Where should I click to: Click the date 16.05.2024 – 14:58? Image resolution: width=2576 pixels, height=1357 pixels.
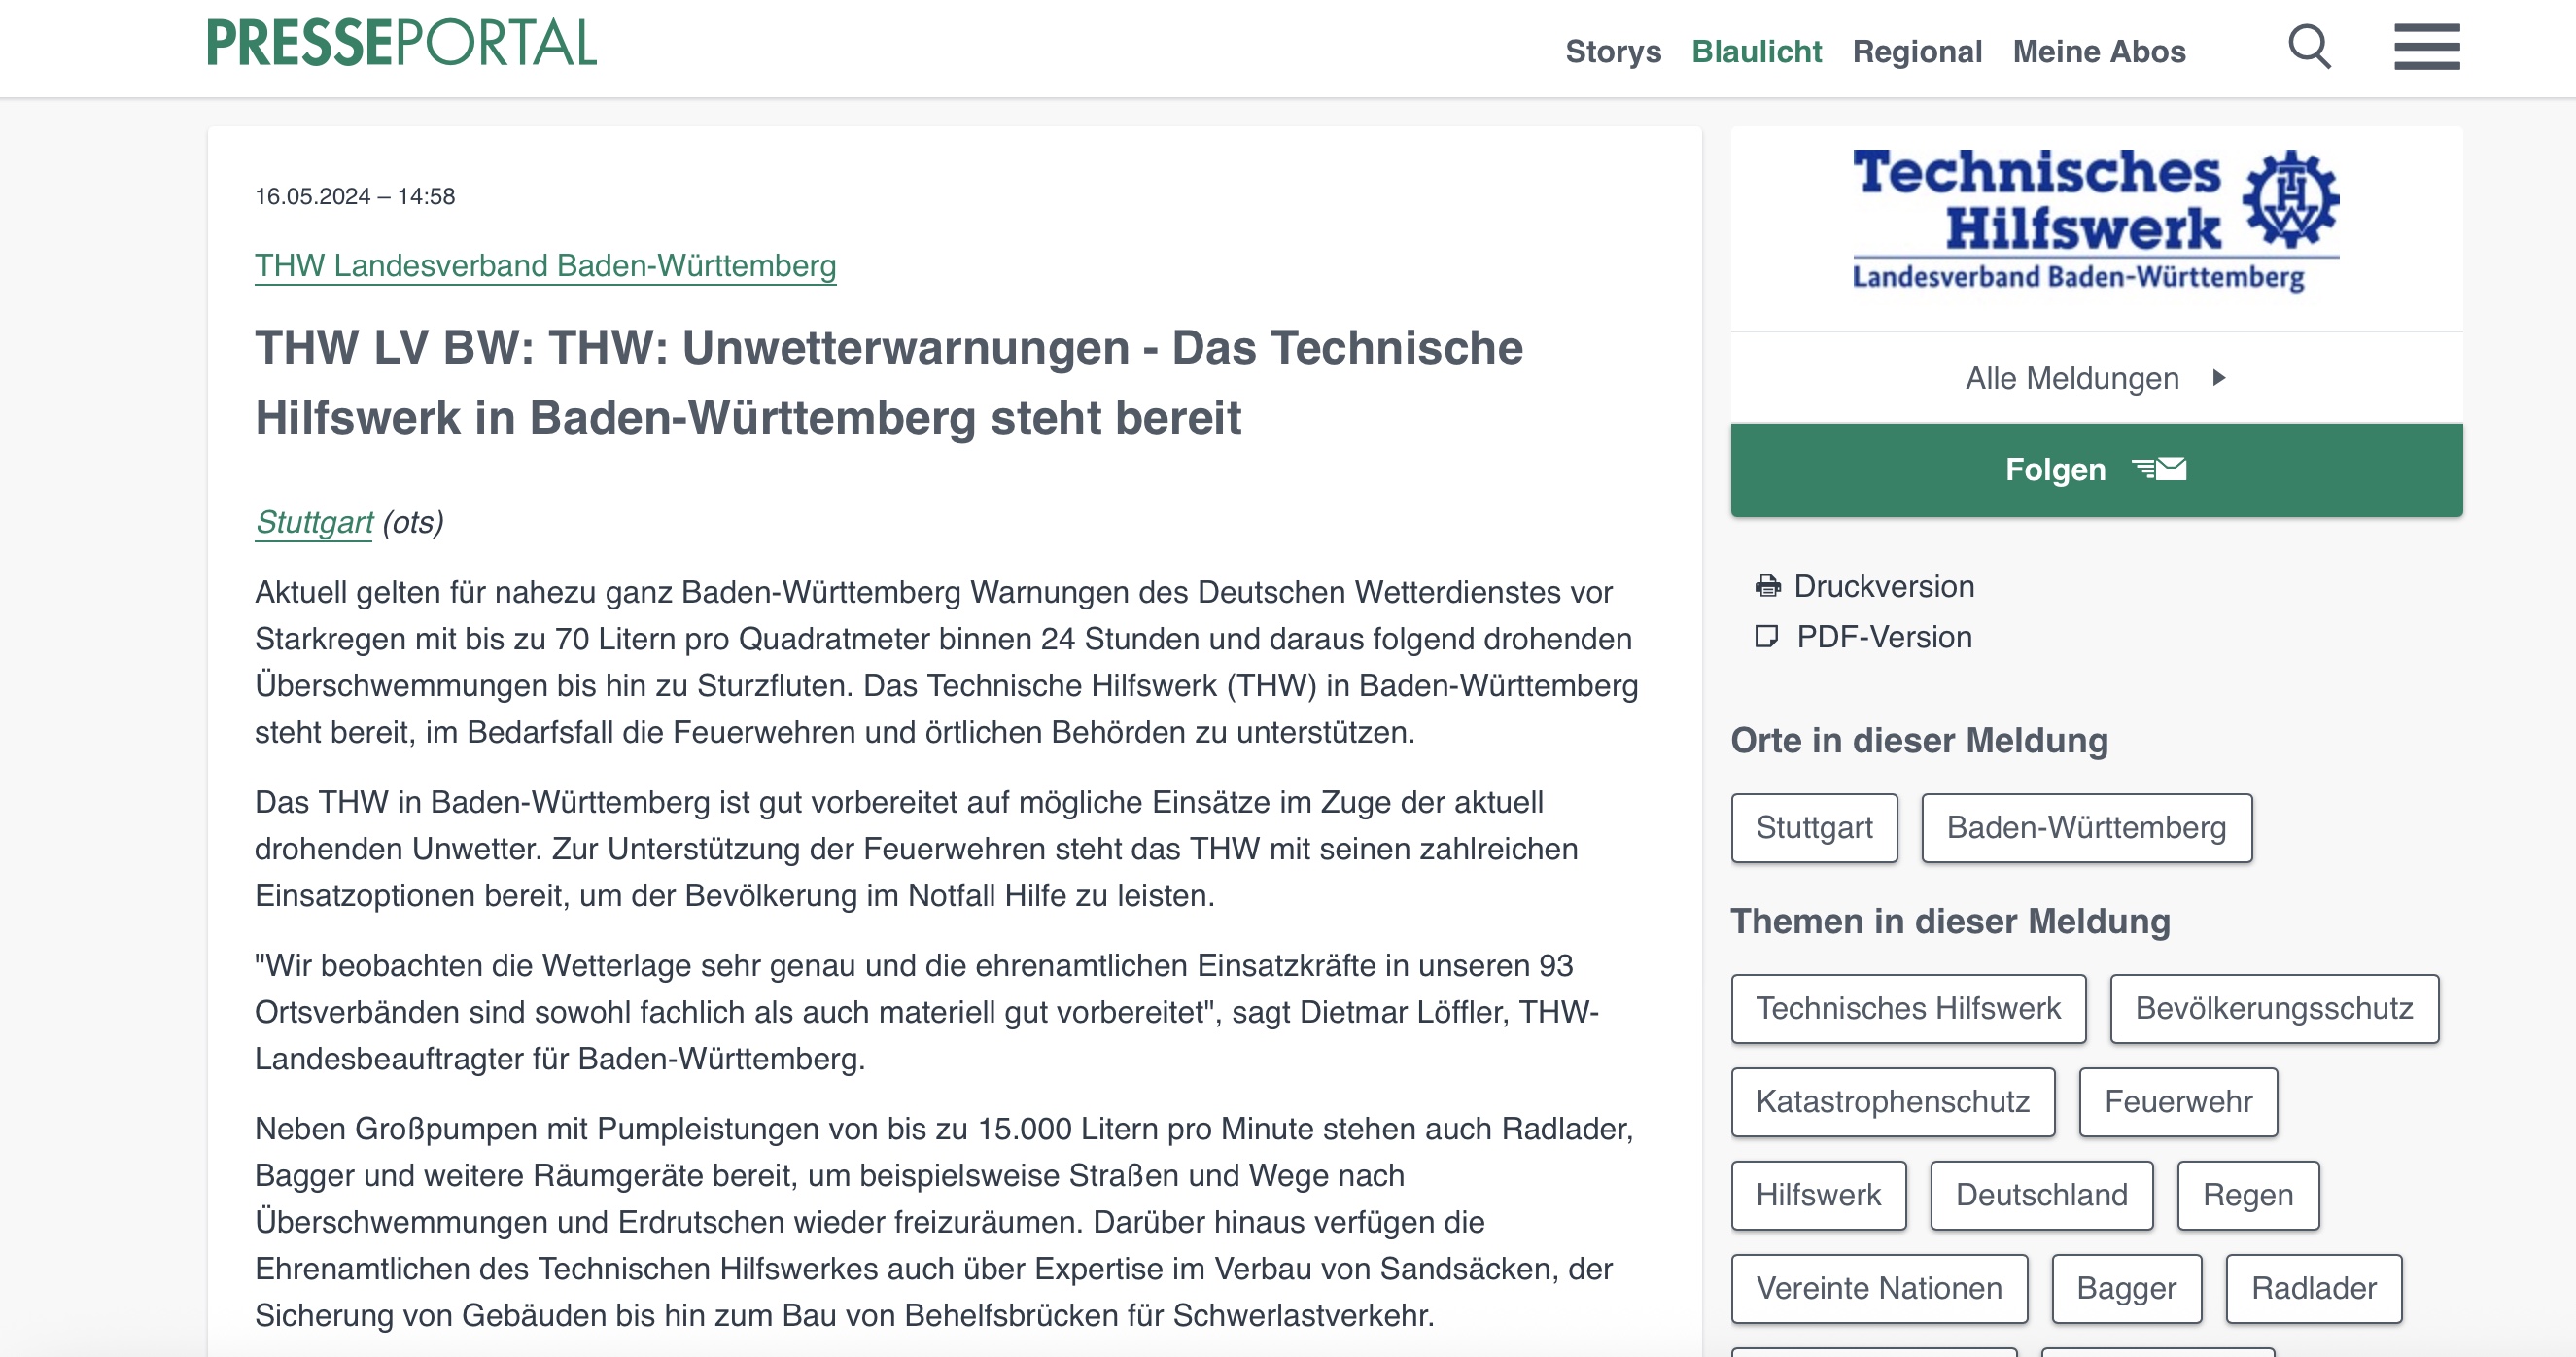[355, 196]
